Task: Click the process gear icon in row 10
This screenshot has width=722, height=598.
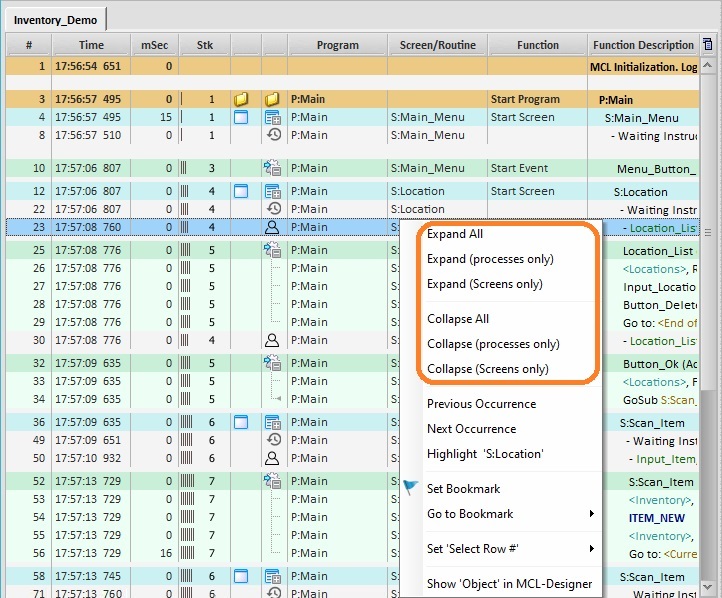Action: (272, 169)
